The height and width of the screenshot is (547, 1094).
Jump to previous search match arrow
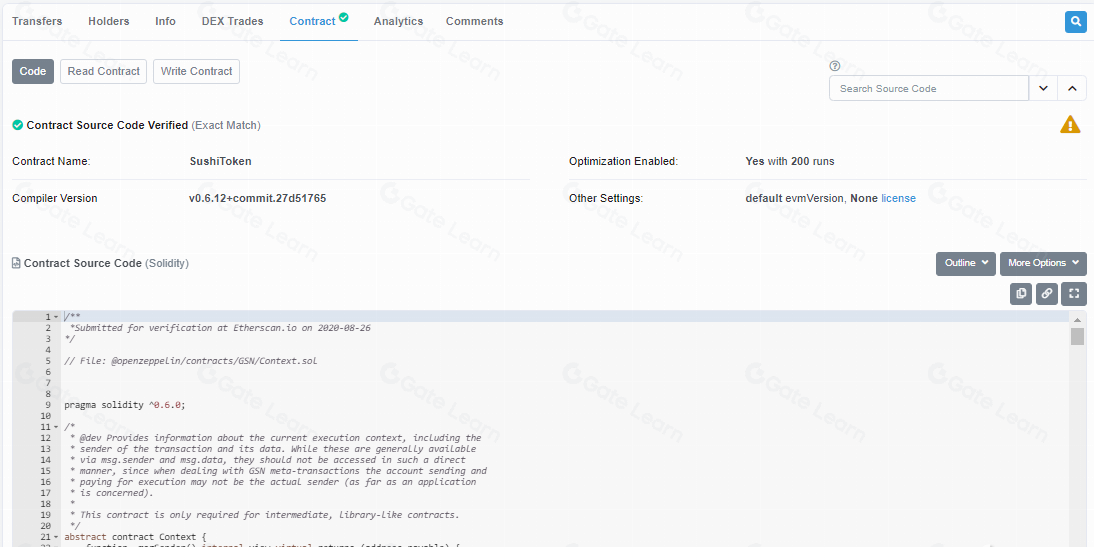[x=1072, y=89]
